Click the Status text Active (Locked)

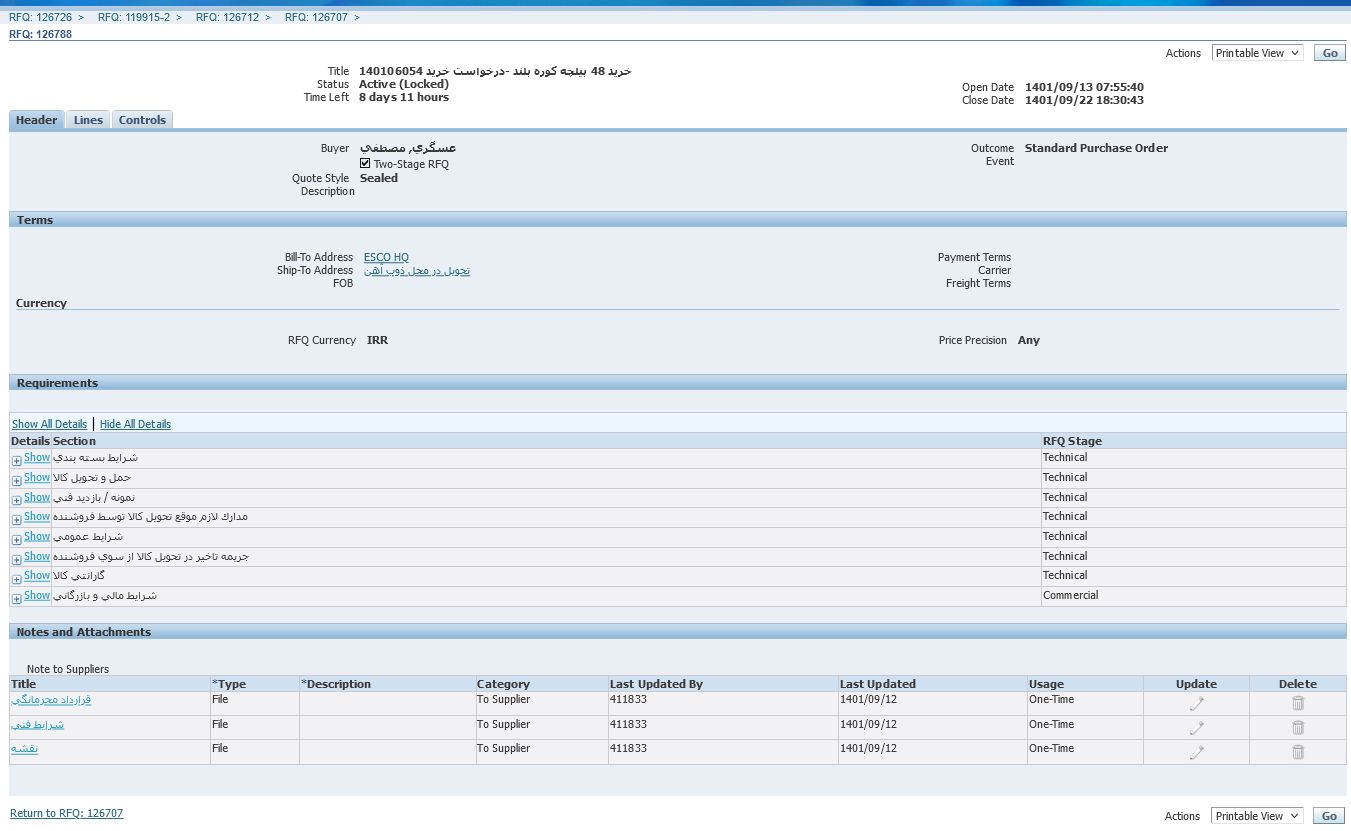(404, 84)
